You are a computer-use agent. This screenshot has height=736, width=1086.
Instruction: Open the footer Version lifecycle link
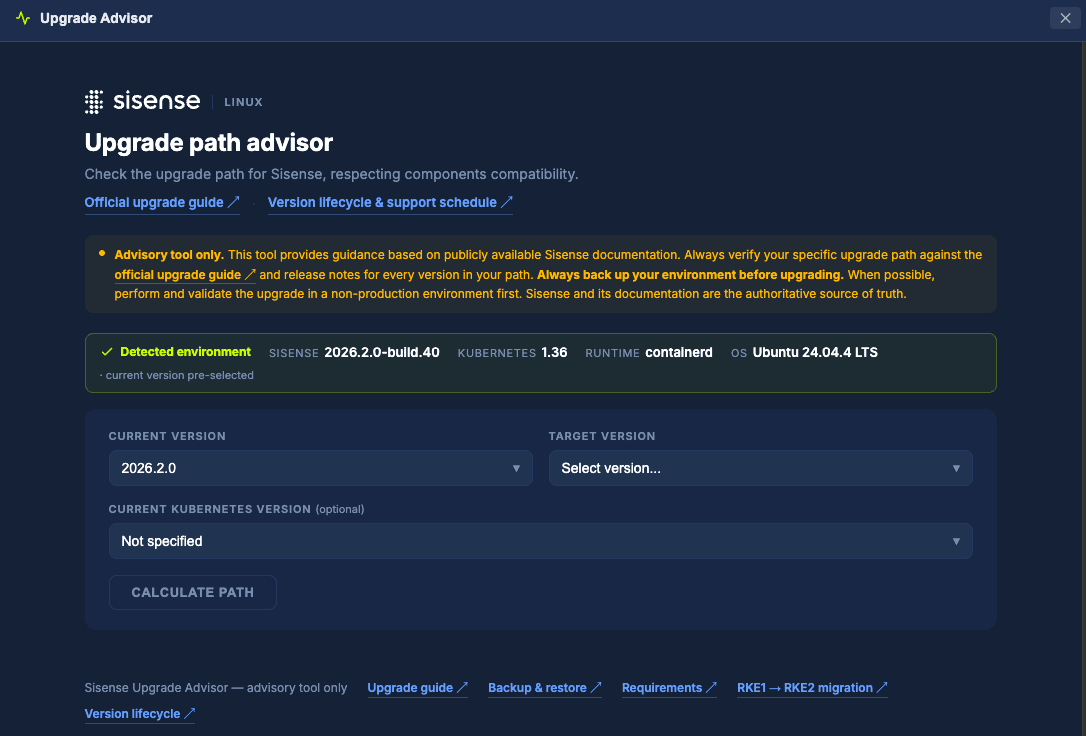coord(139,714)
